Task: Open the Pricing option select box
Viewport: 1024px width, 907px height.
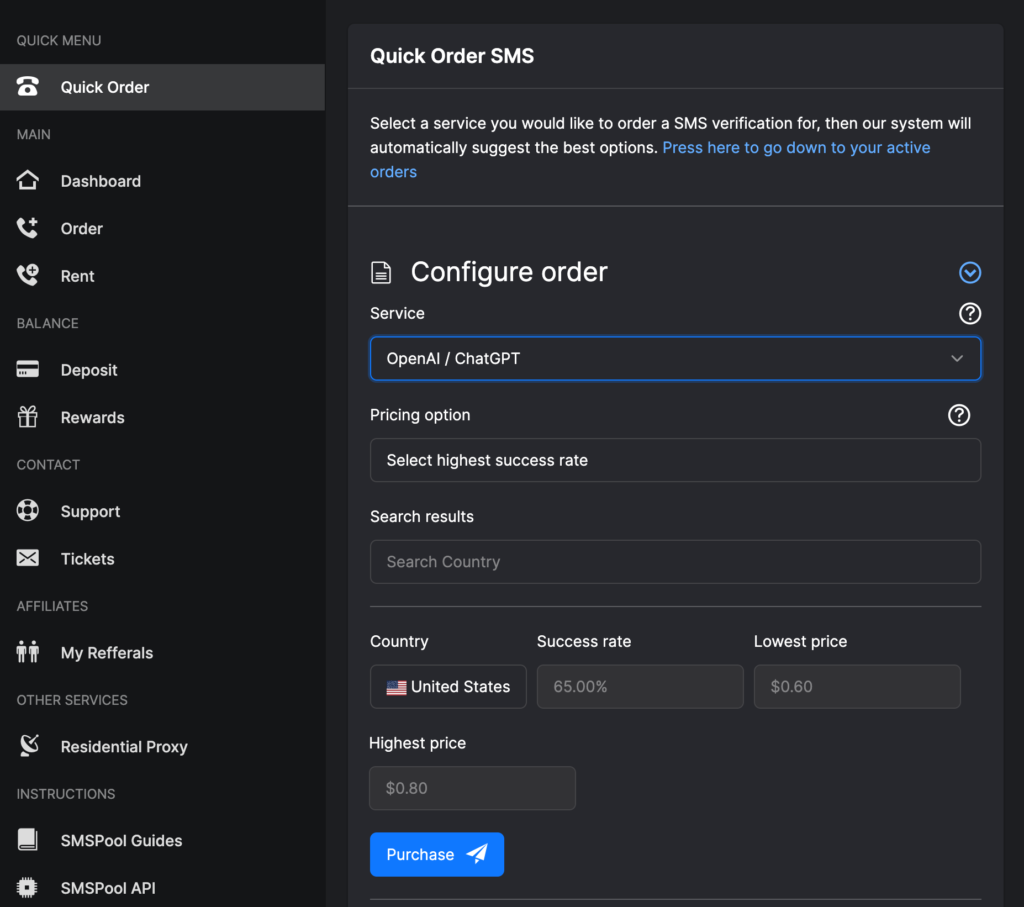Action: click(x=675, y=460)
